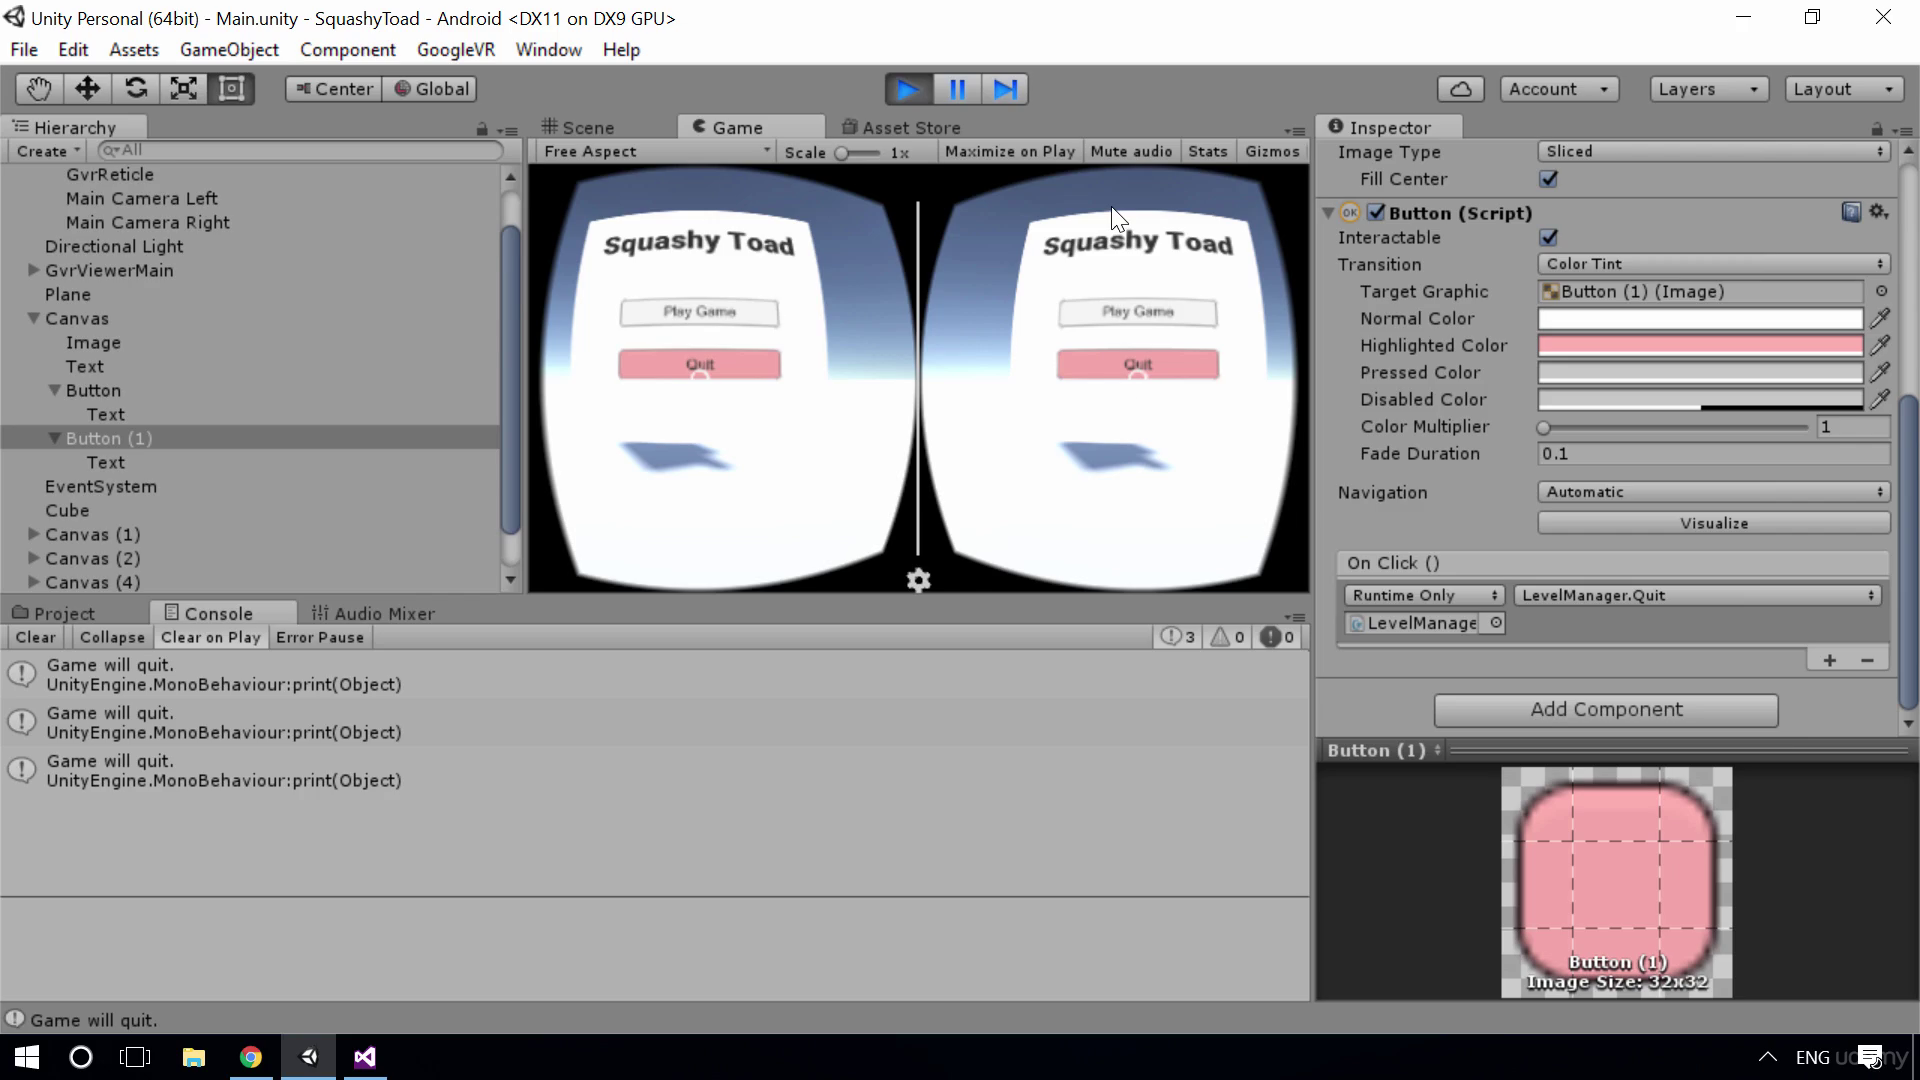Toggle warning messages count in Console
Viewport: 1920px width, 1080px height.
pos(1228,637)
